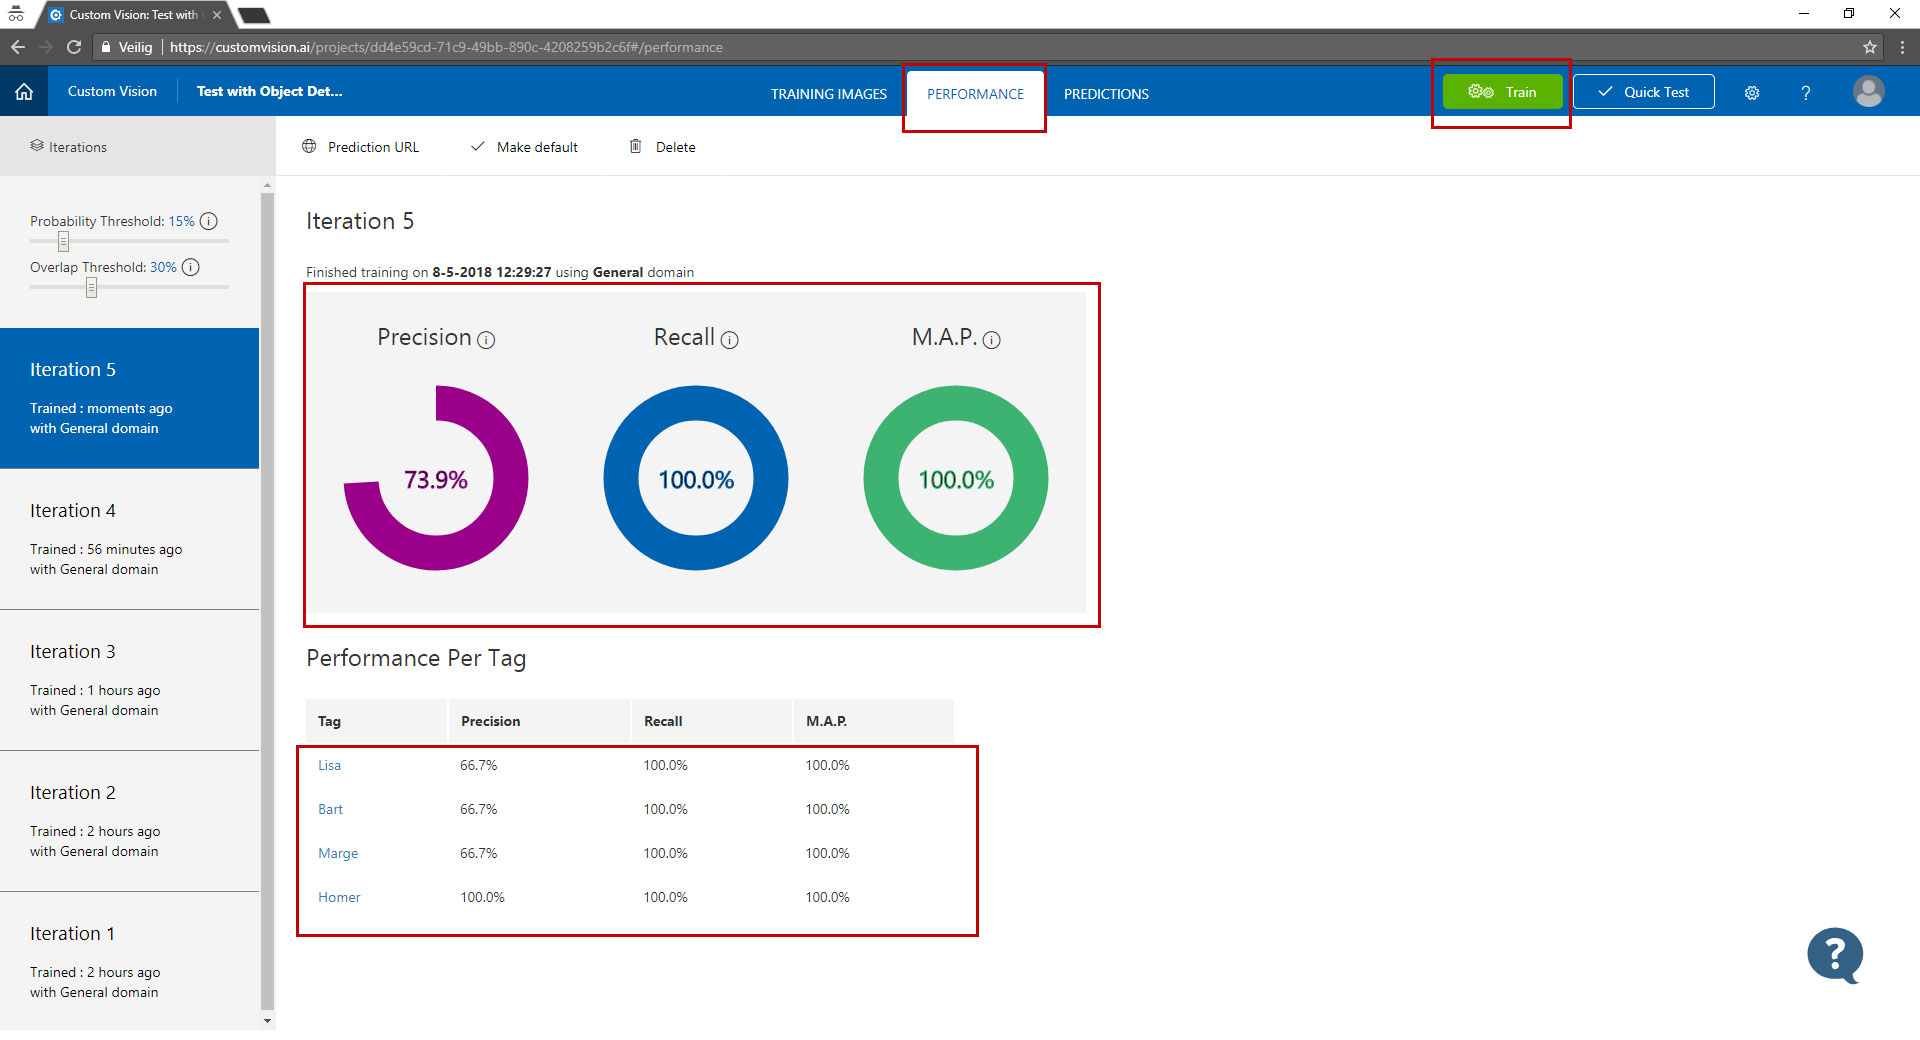Viewport: 1920px width, 1040px height.
Task: Bookmark this page with star icon
Action: [x=1870, y=47]
